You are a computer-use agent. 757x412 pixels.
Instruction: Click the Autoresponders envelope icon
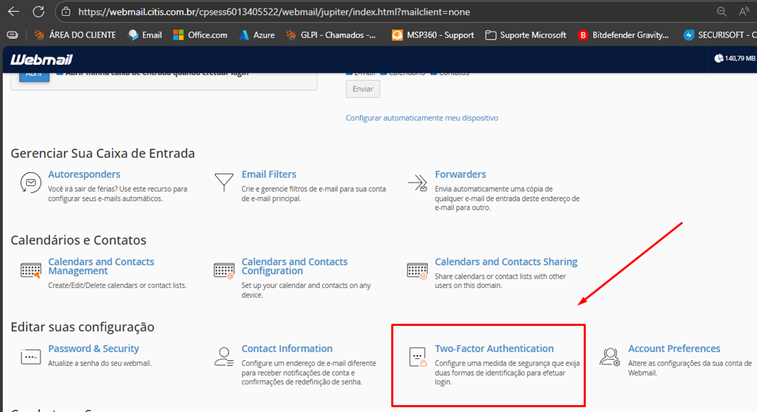coord(30,183)
